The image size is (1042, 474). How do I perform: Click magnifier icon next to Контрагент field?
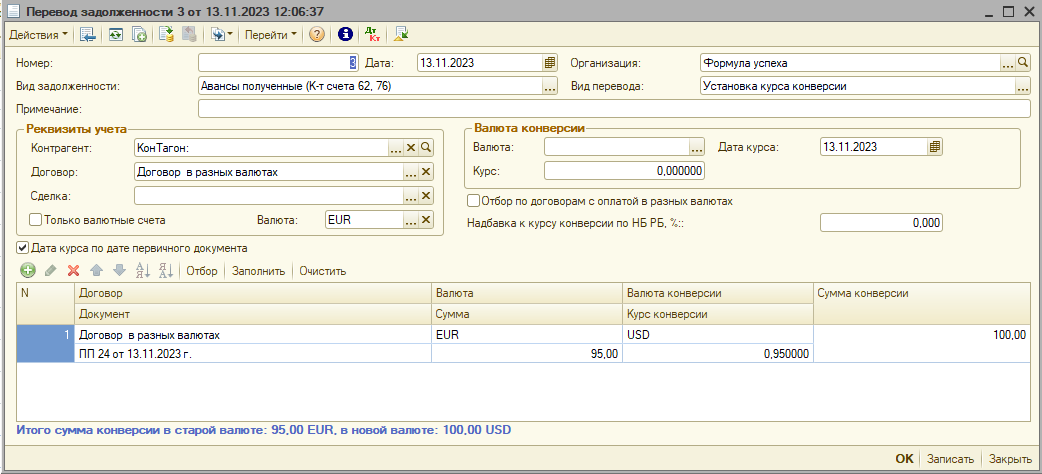[x=426, y=147]
